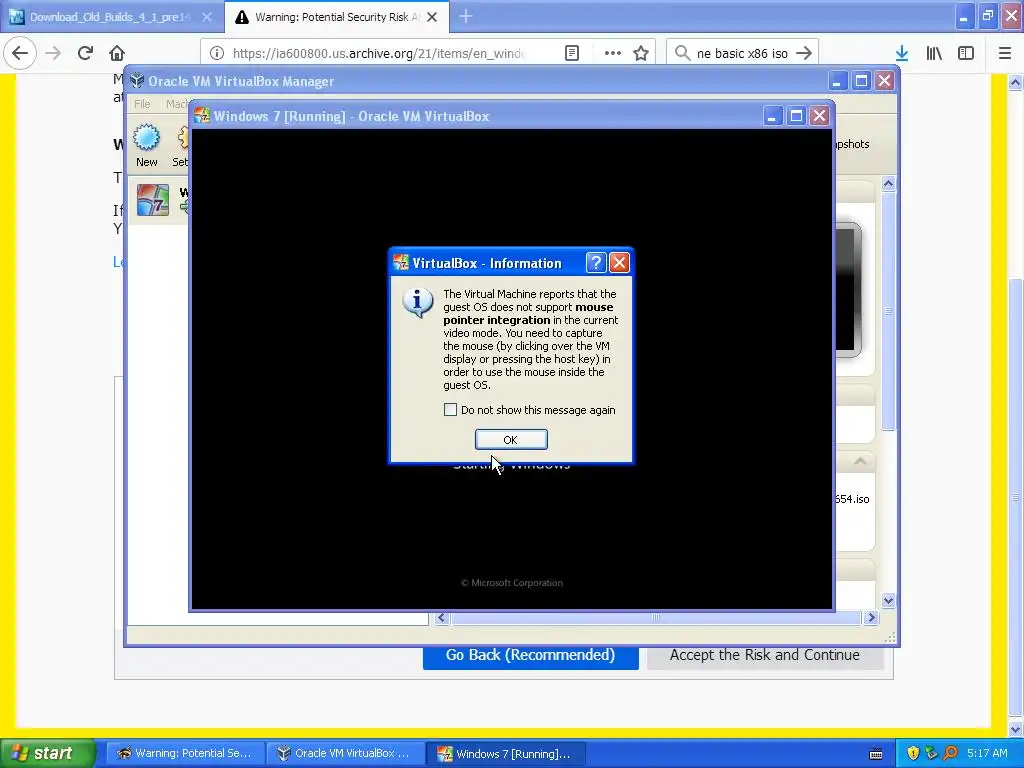Toggle reader view in the address bar

point(572,53)
